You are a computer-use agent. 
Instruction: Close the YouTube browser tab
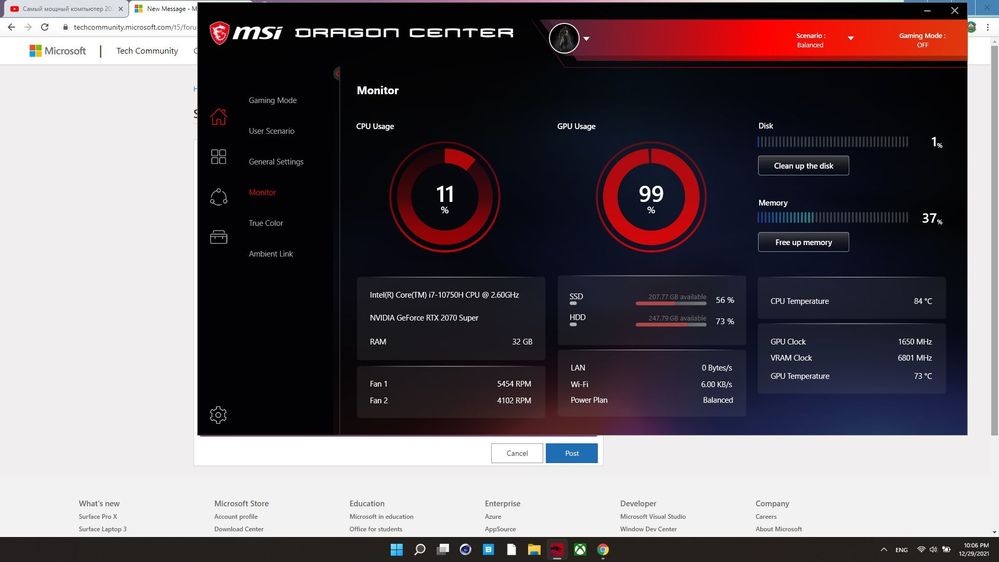[120, 9]
